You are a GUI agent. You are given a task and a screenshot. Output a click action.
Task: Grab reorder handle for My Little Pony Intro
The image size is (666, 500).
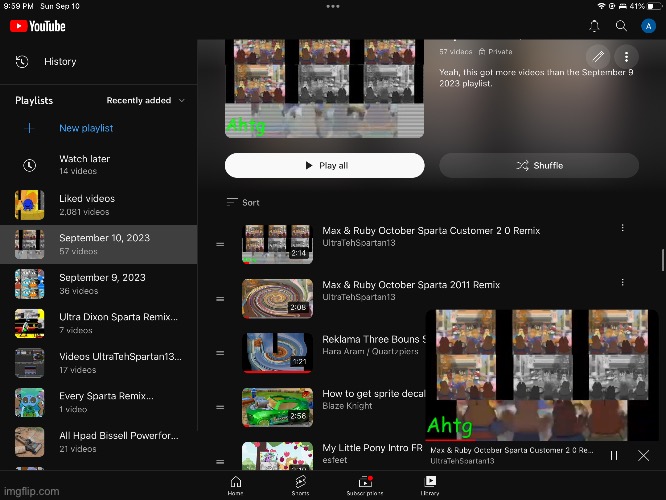tap(220, 462)
